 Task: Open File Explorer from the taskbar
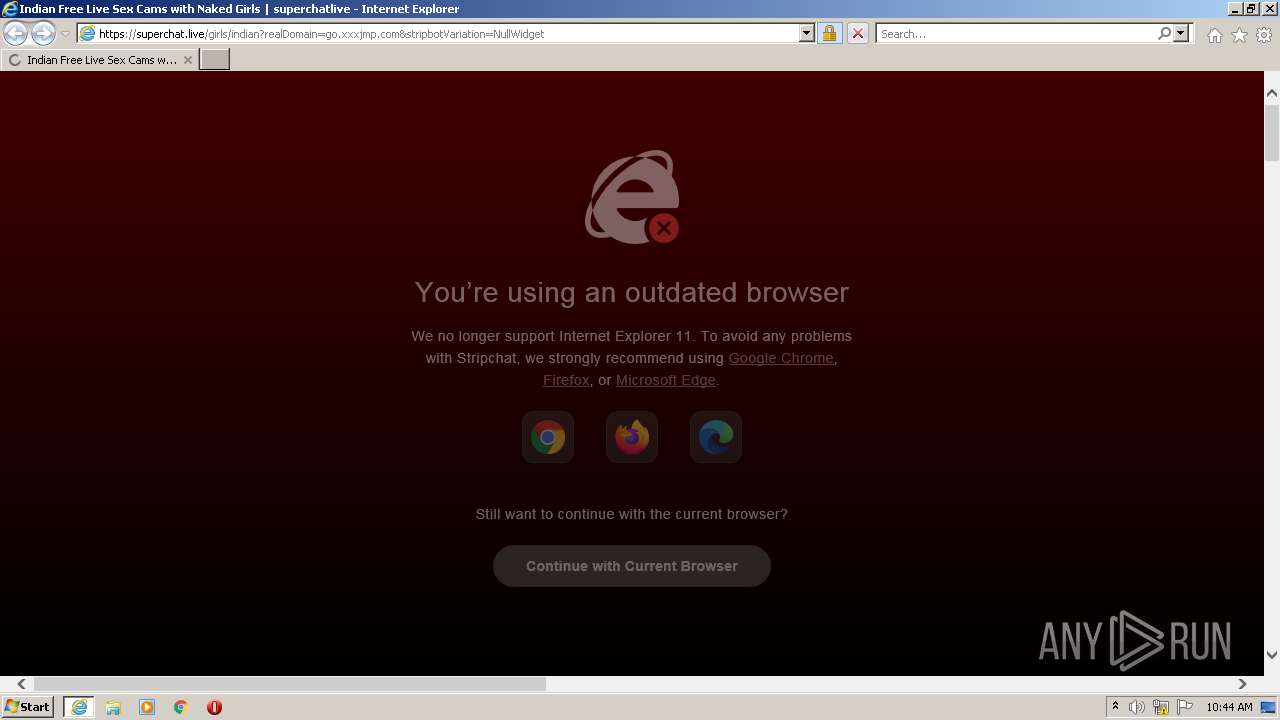point(113,707)
